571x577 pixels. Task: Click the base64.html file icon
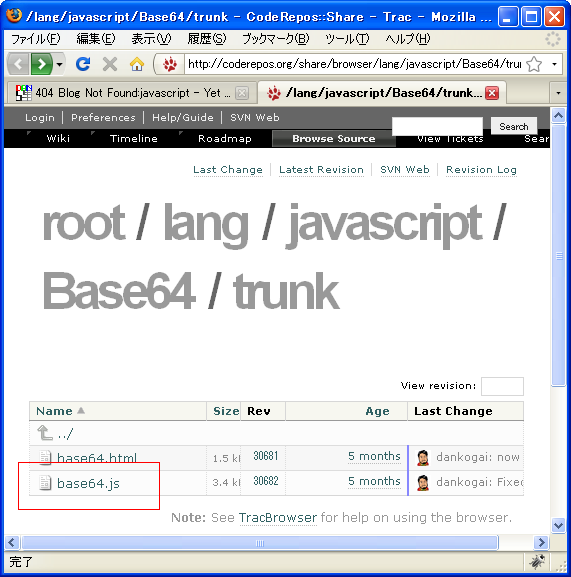click(x=45, y=457)
